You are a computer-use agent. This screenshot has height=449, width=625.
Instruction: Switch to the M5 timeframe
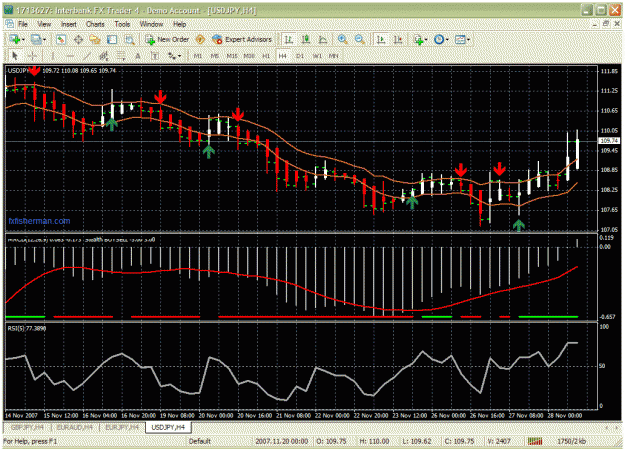tap(214, 56)
